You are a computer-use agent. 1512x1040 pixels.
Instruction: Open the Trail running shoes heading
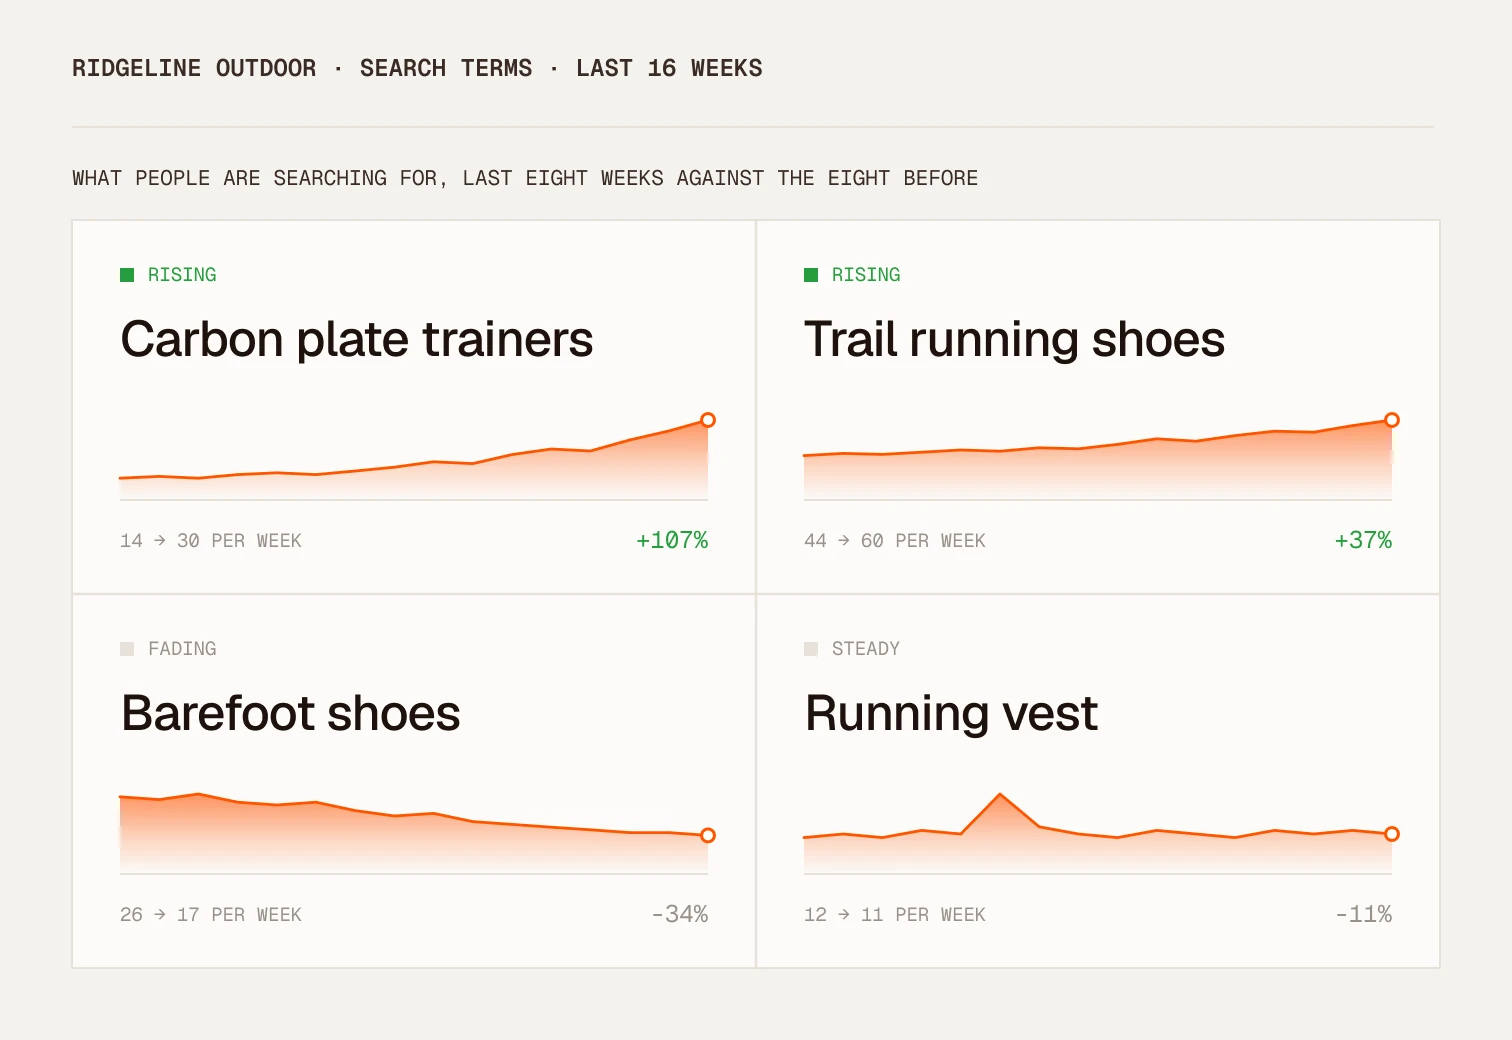[1014, 340]
